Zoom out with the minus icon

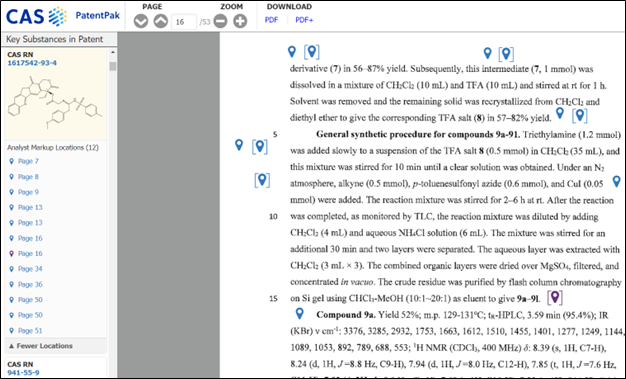point(220,21)
